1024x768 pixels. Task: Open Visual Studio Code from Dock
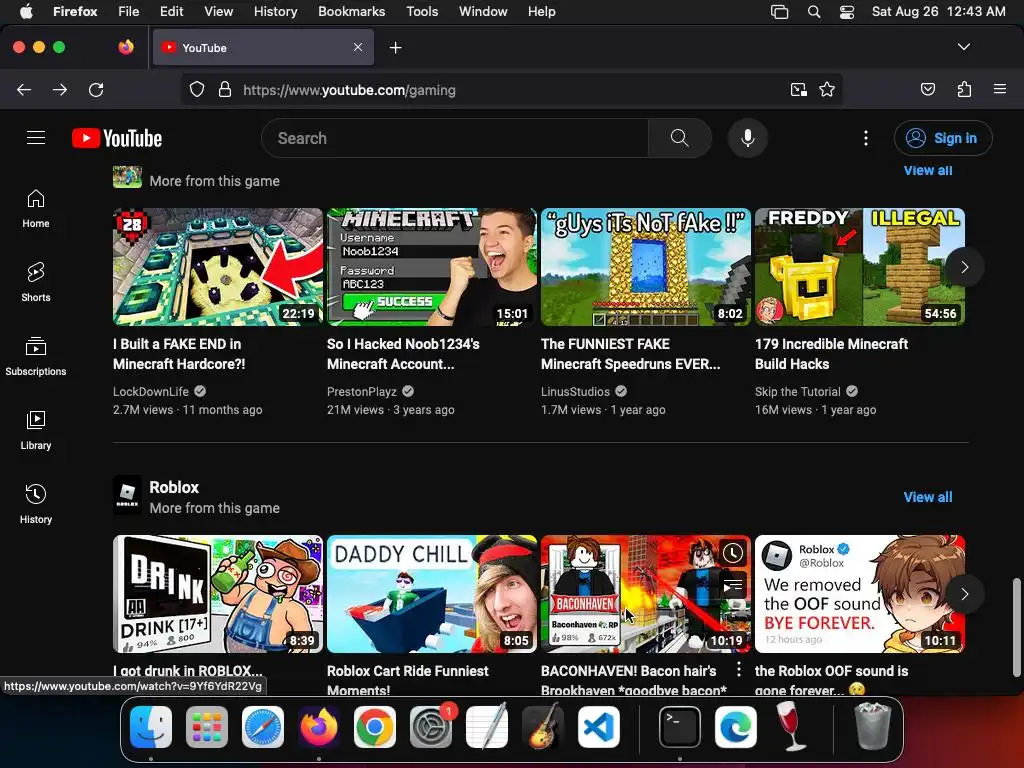coord(598,727)
